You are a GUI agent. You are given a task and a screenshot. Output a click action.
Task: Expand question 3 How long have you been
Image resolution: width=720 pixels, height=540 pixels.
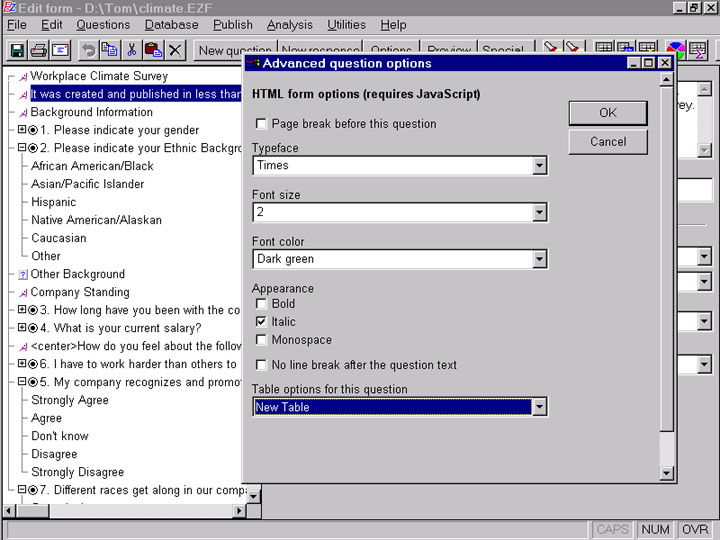click(22, 310)
